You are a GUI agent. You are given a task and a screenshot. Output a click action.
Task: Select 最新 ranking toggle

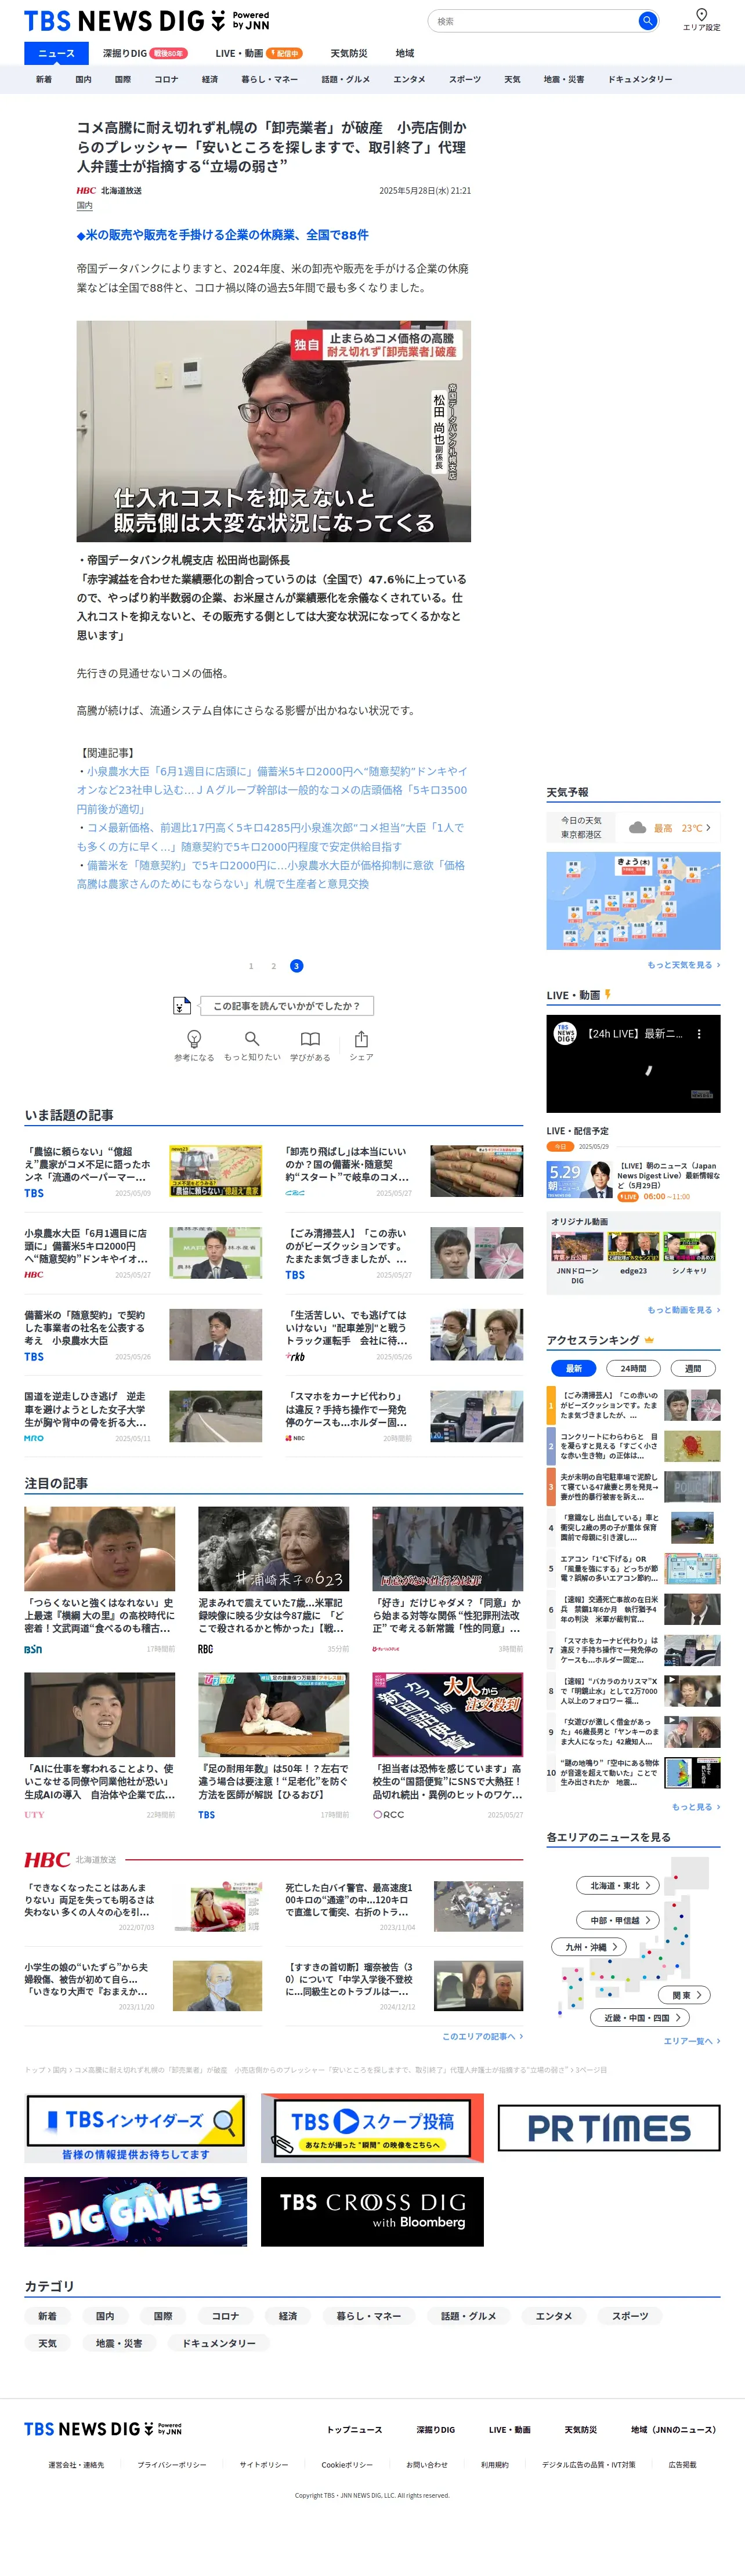[573, 1368]
